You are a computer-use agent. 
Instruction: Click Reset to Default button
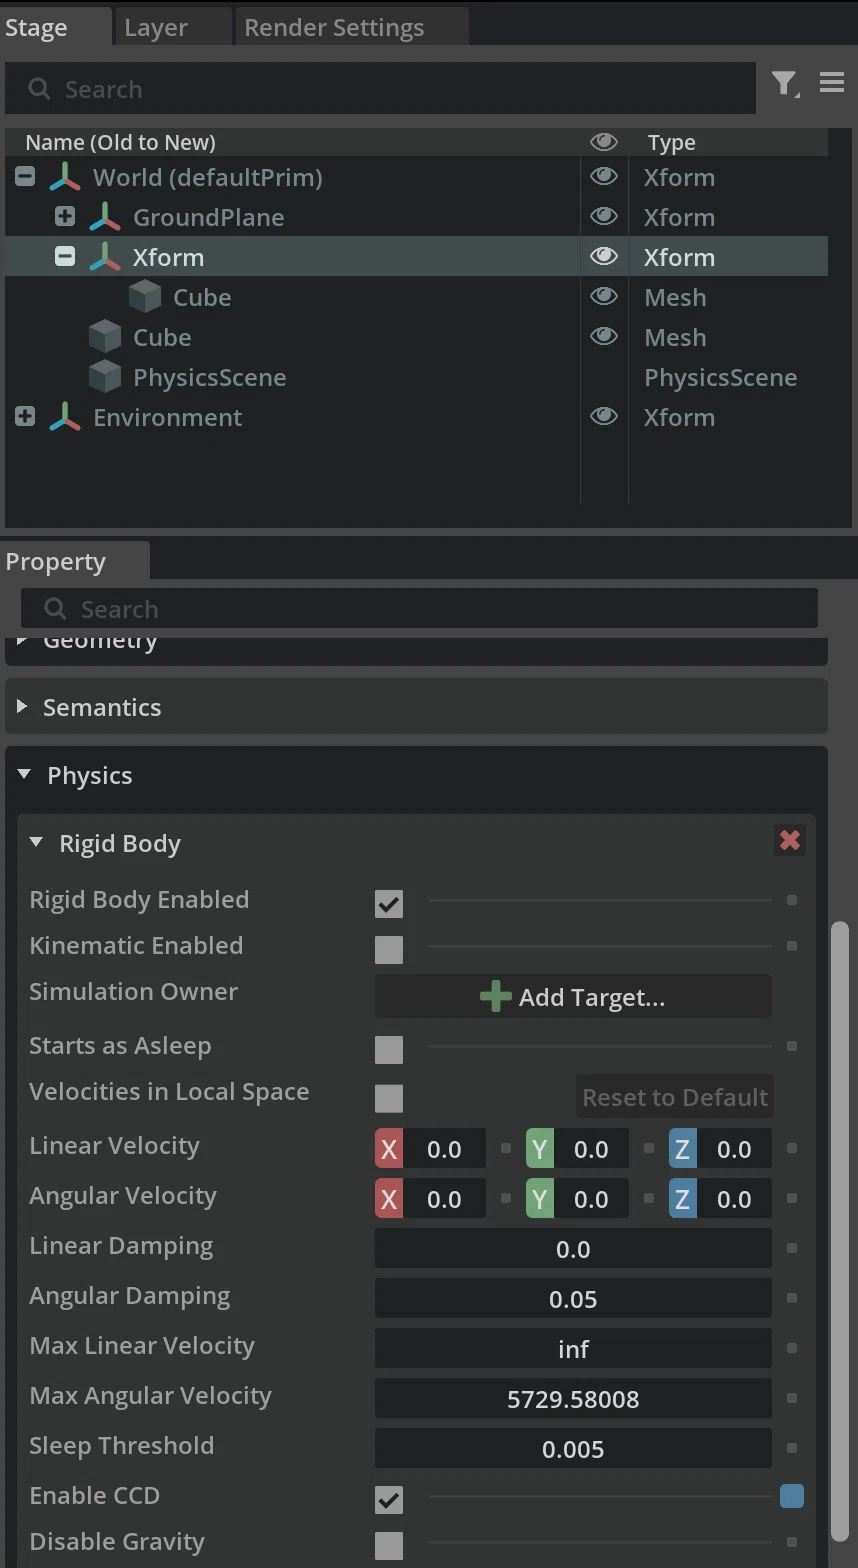click(x=675, y=1097)
